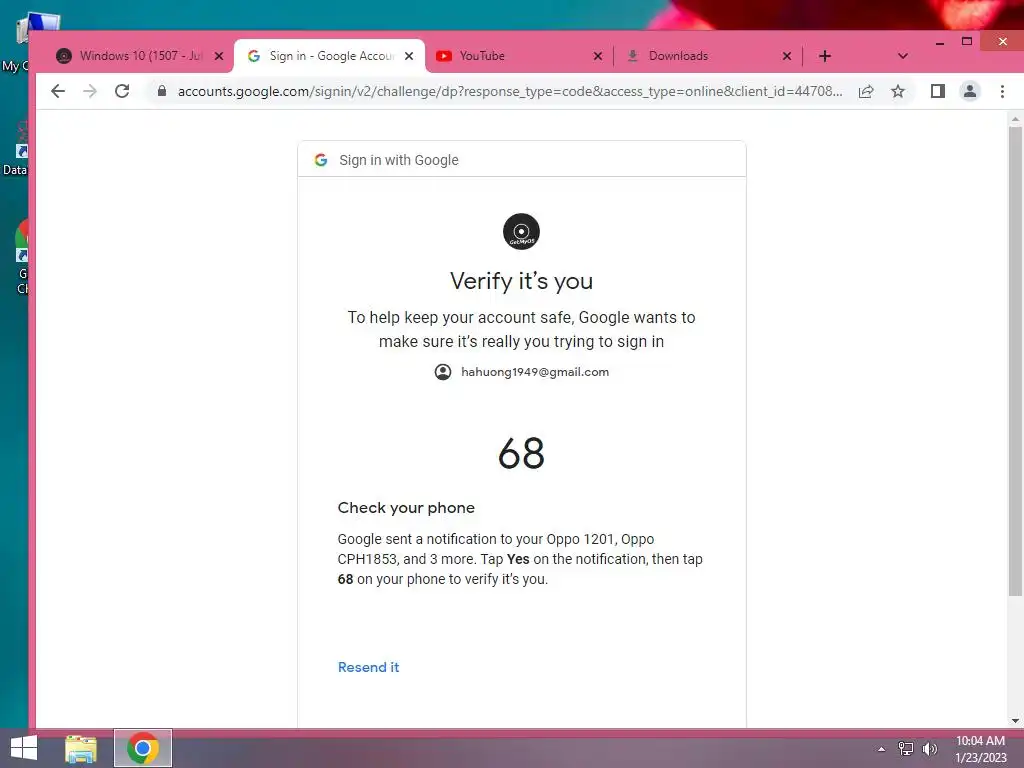
Task: Click scrollbar down arrow
Action: click(x=1015, y=721)
